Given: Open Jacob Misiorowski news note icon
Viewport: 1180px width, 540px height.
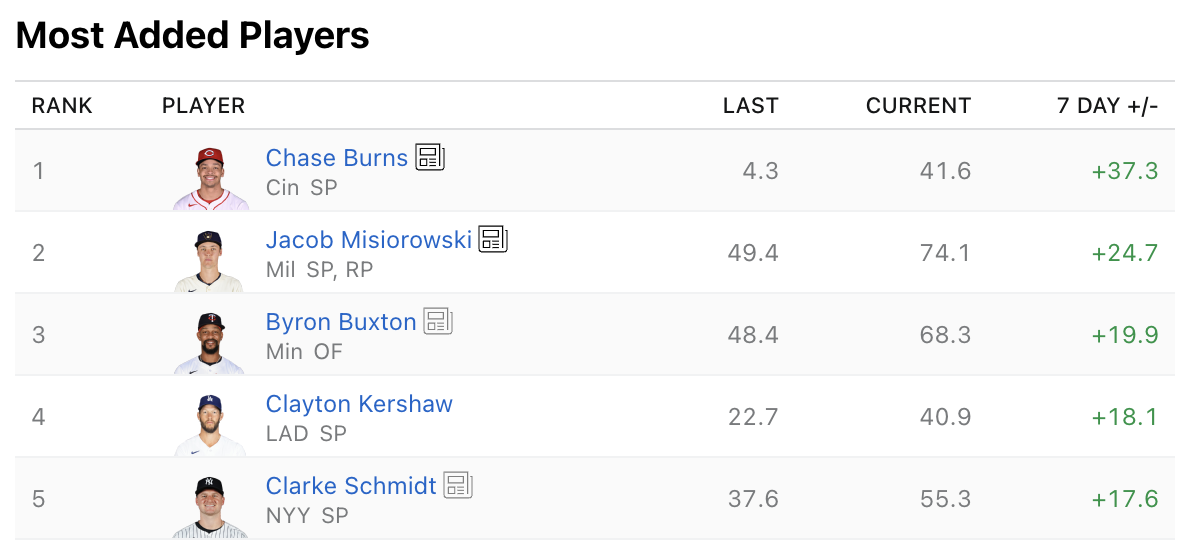Looking at the screenshot, I should click(x=493, y=239).
